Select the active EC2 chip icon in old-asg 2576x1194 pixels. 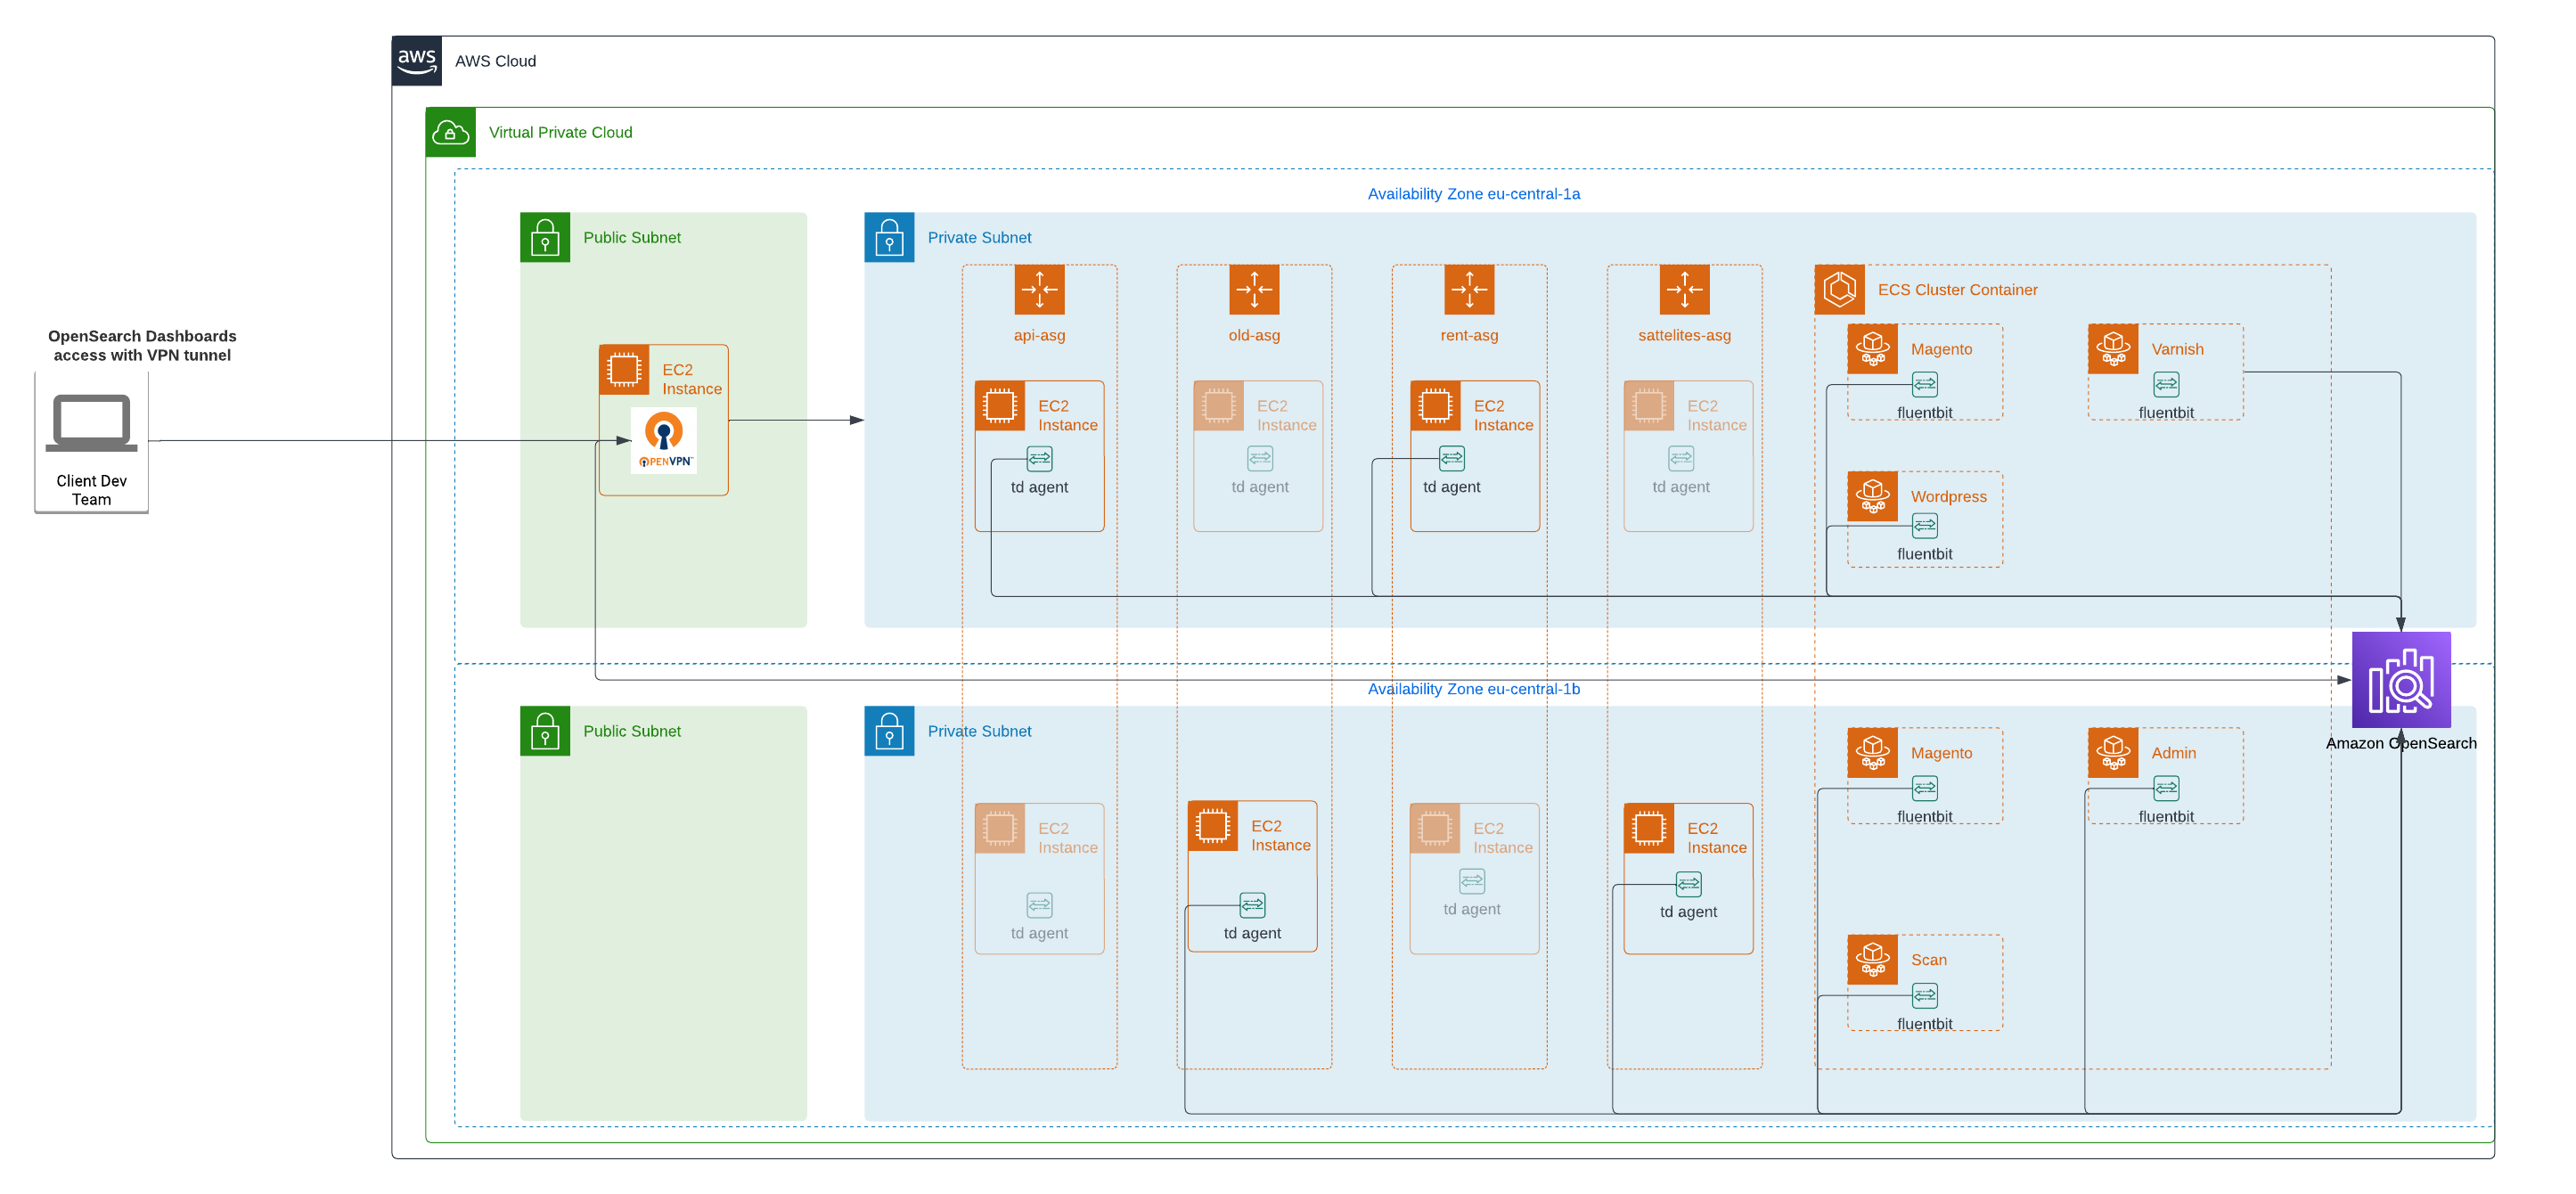[1213, 826]
